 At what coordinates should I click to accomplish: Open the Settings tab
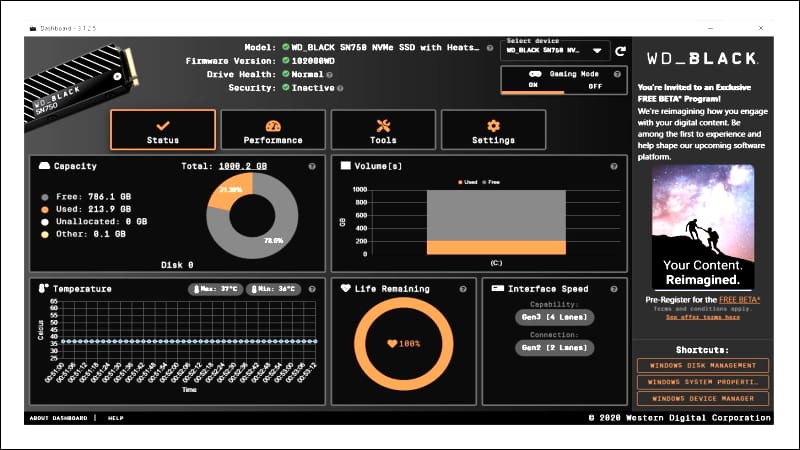pyautogui.click(x=493, y=130)
